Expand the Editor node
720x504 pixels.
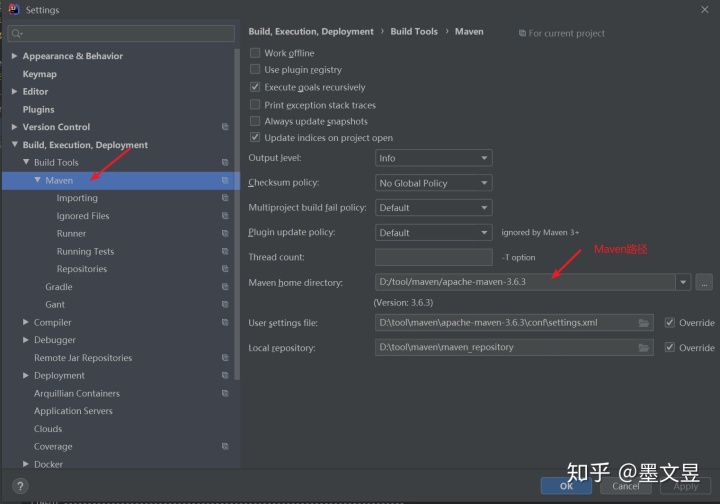pos(14,91)
